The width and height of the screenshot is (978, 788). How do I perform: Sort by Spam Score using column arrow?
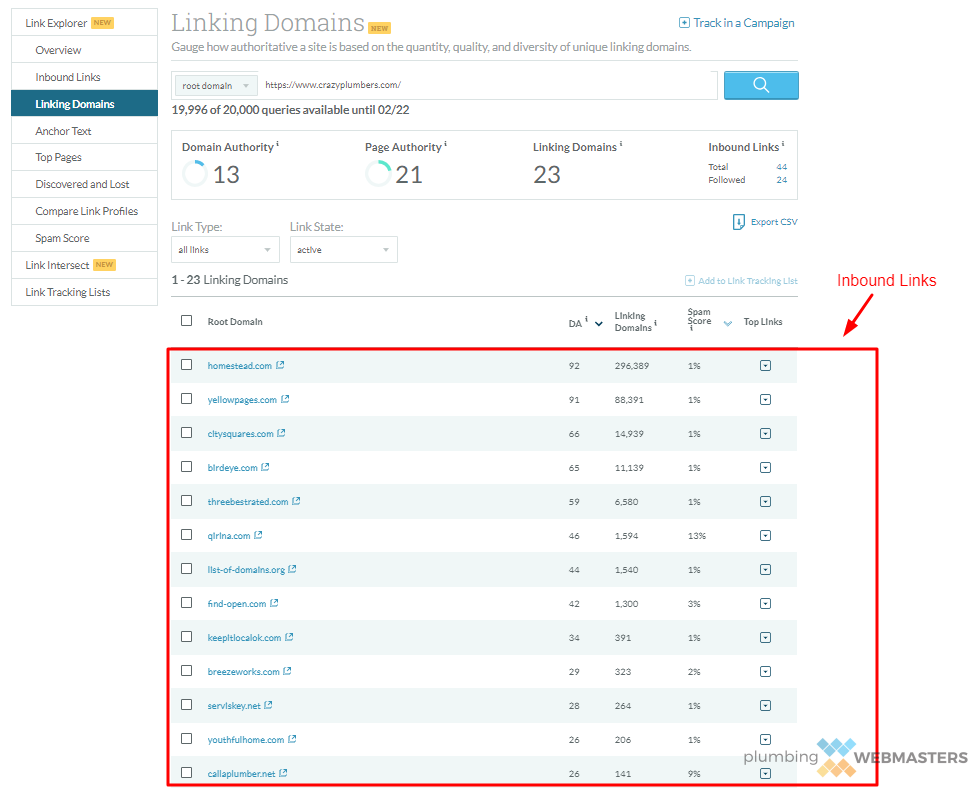[x=727, y=323]
